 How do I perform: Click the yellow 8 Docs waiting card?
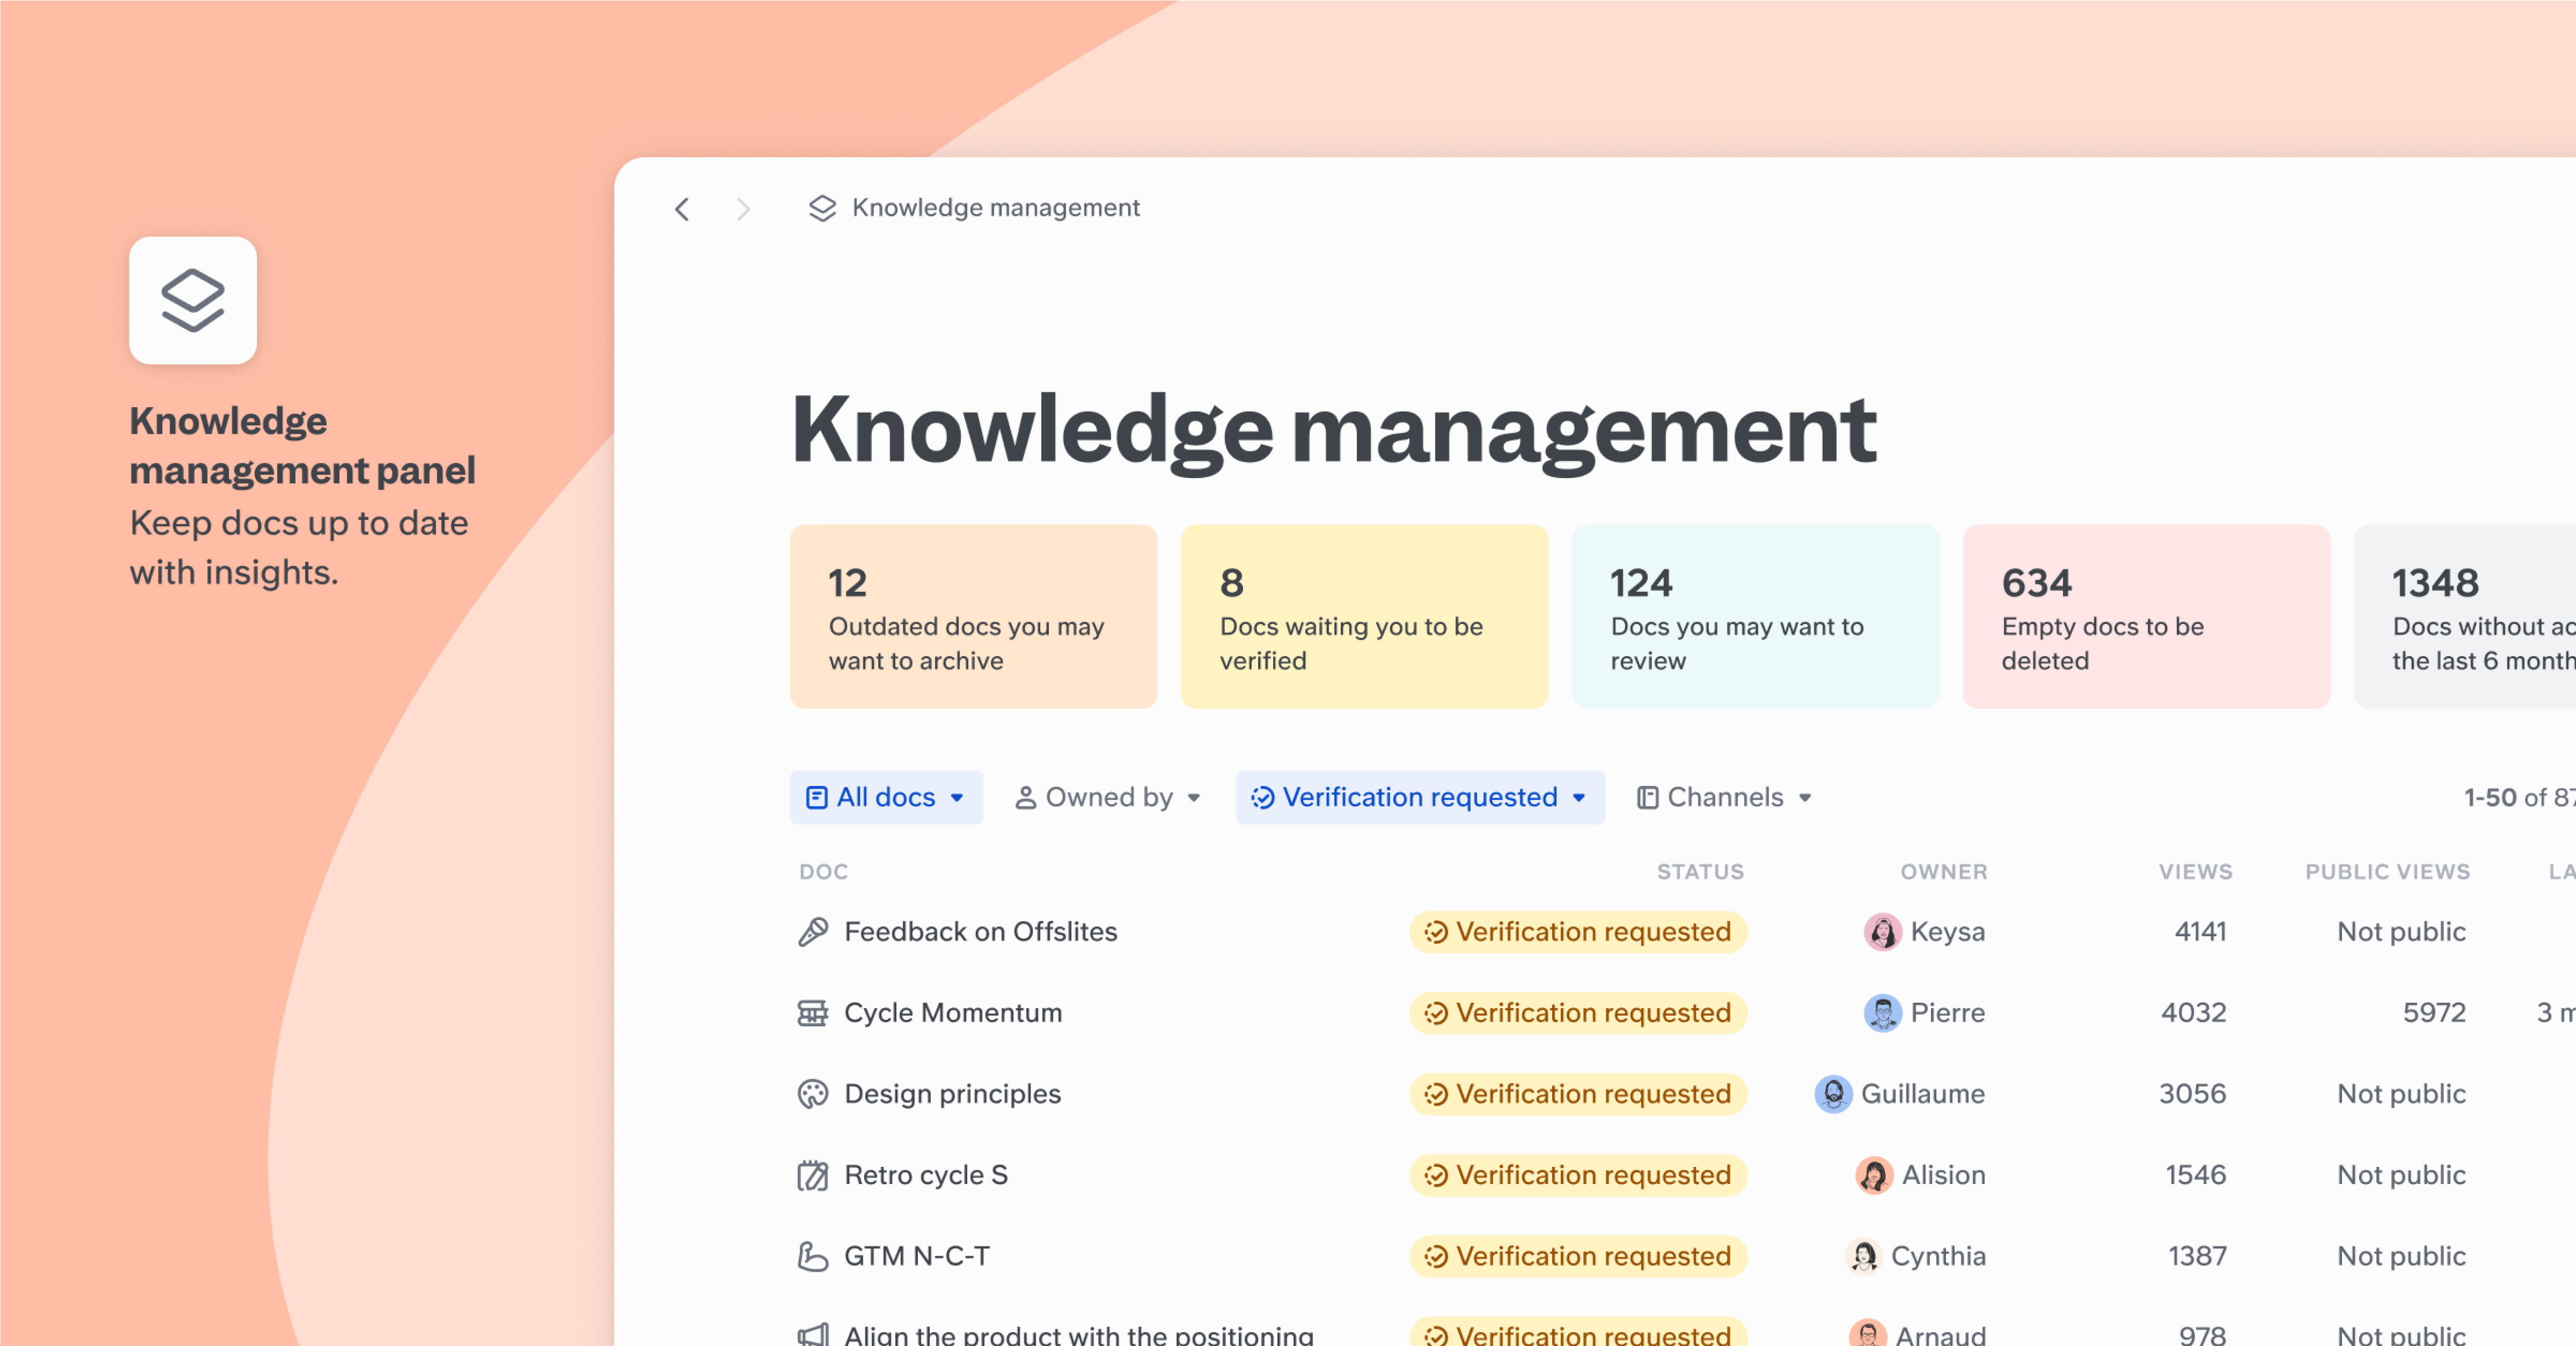pos(1364,616)
